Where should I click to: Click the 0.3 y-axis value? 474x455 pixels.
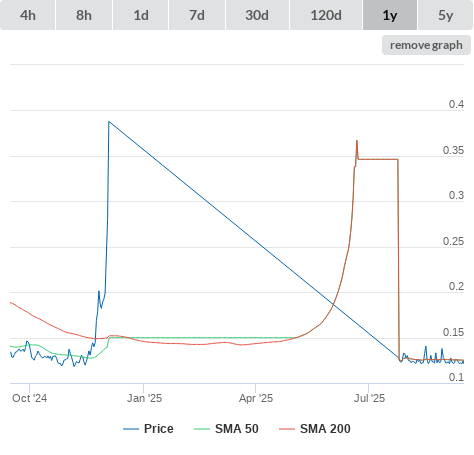pos(456,195)
